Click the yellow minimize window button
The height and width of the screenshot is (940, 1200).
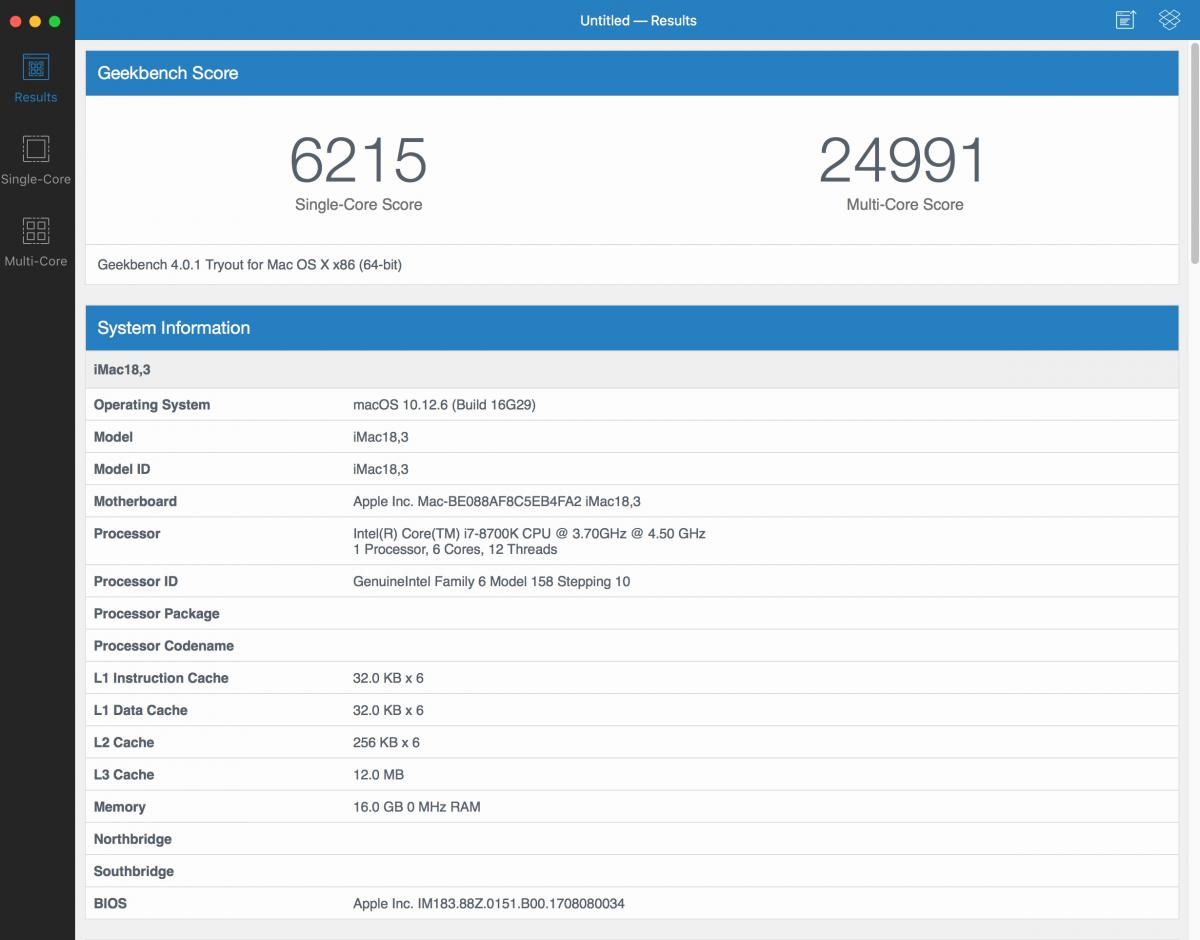(x=35, y=21)
